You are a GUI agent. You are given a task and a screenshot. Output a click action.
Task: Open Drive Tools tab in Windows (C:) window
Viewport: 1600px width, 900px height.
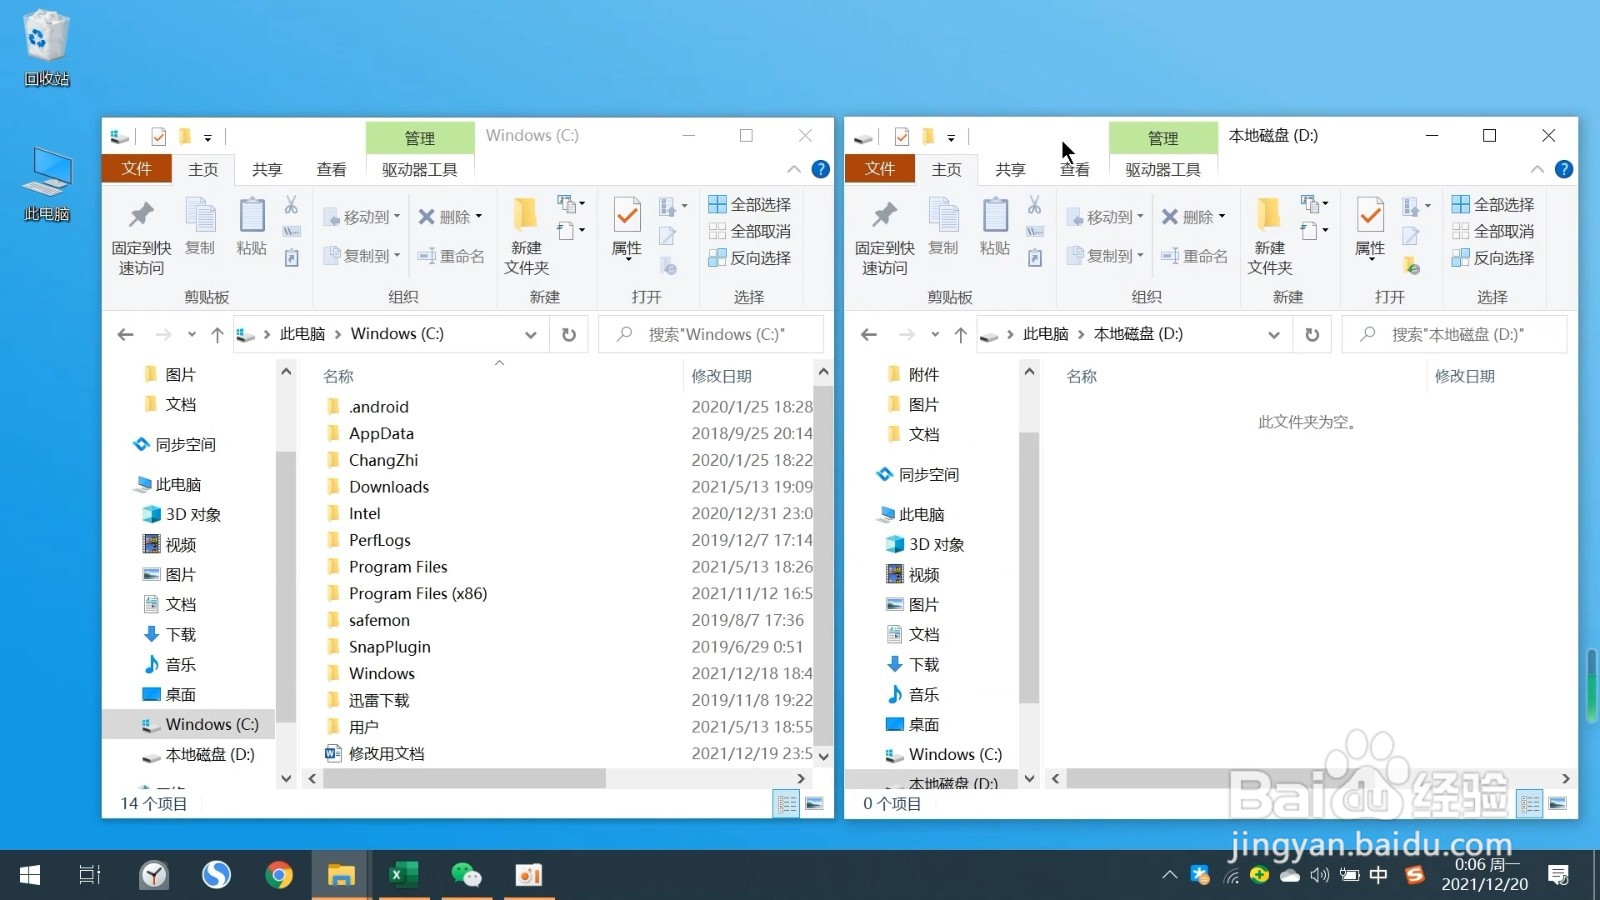coord(420,170)
